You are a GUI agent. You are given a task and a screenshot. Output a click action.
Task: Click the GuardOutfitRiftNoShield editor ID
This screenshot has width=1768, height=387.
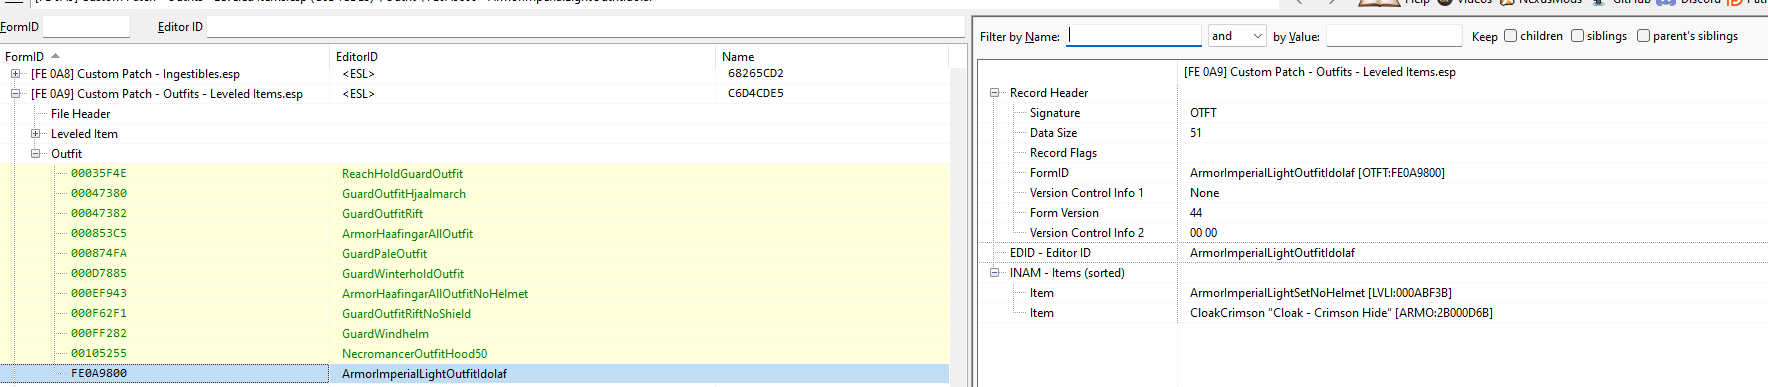tap(406, 314)
